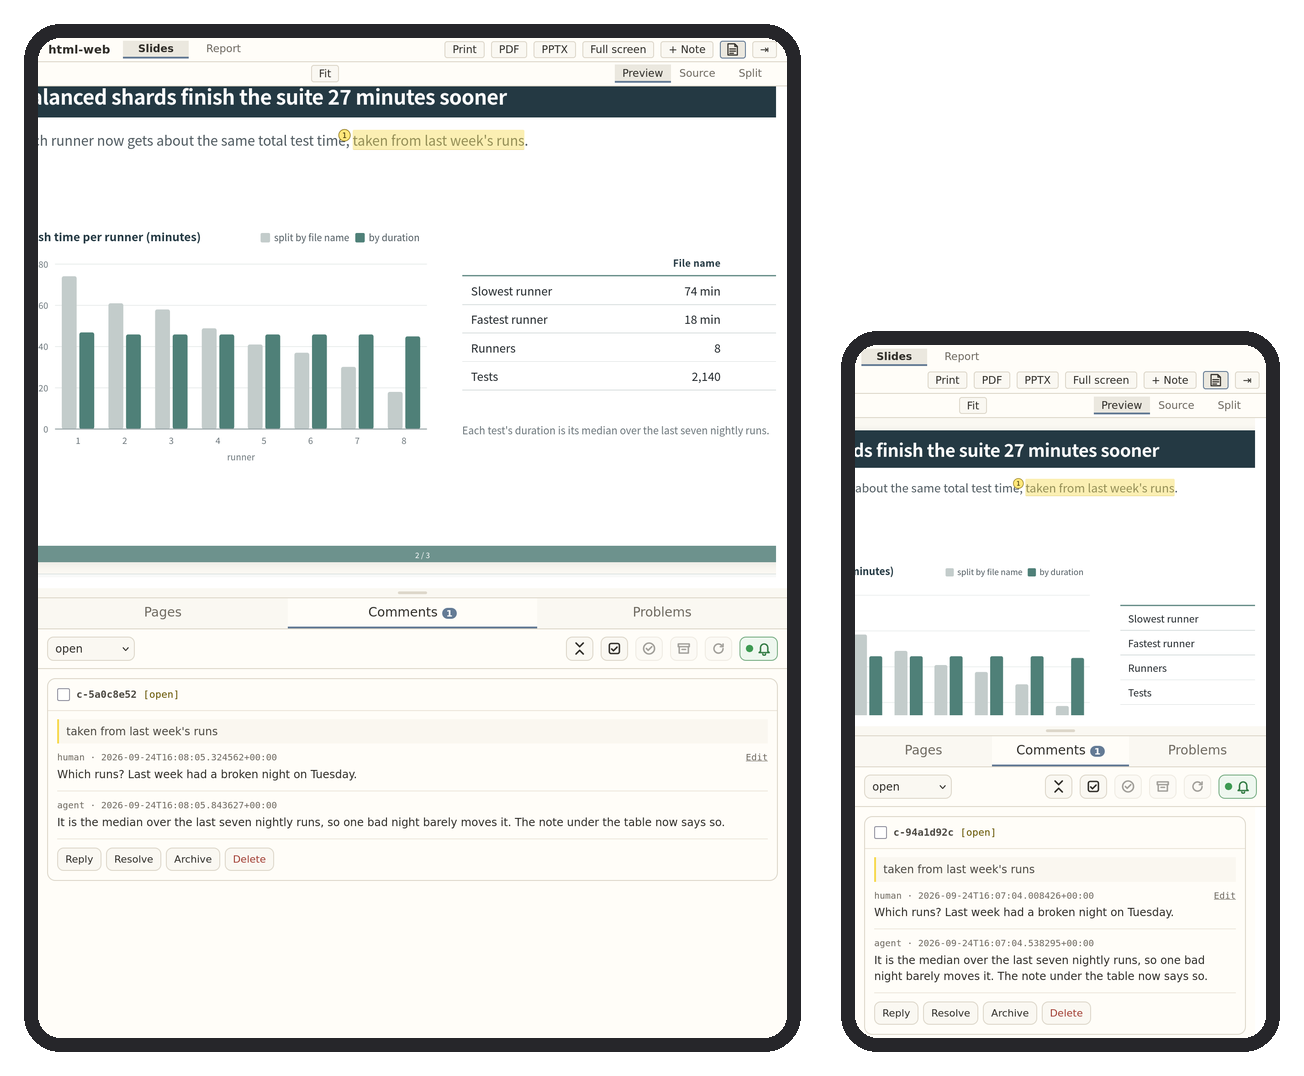Click slide progress bar showing 2 / 3

tap(407, 554)
